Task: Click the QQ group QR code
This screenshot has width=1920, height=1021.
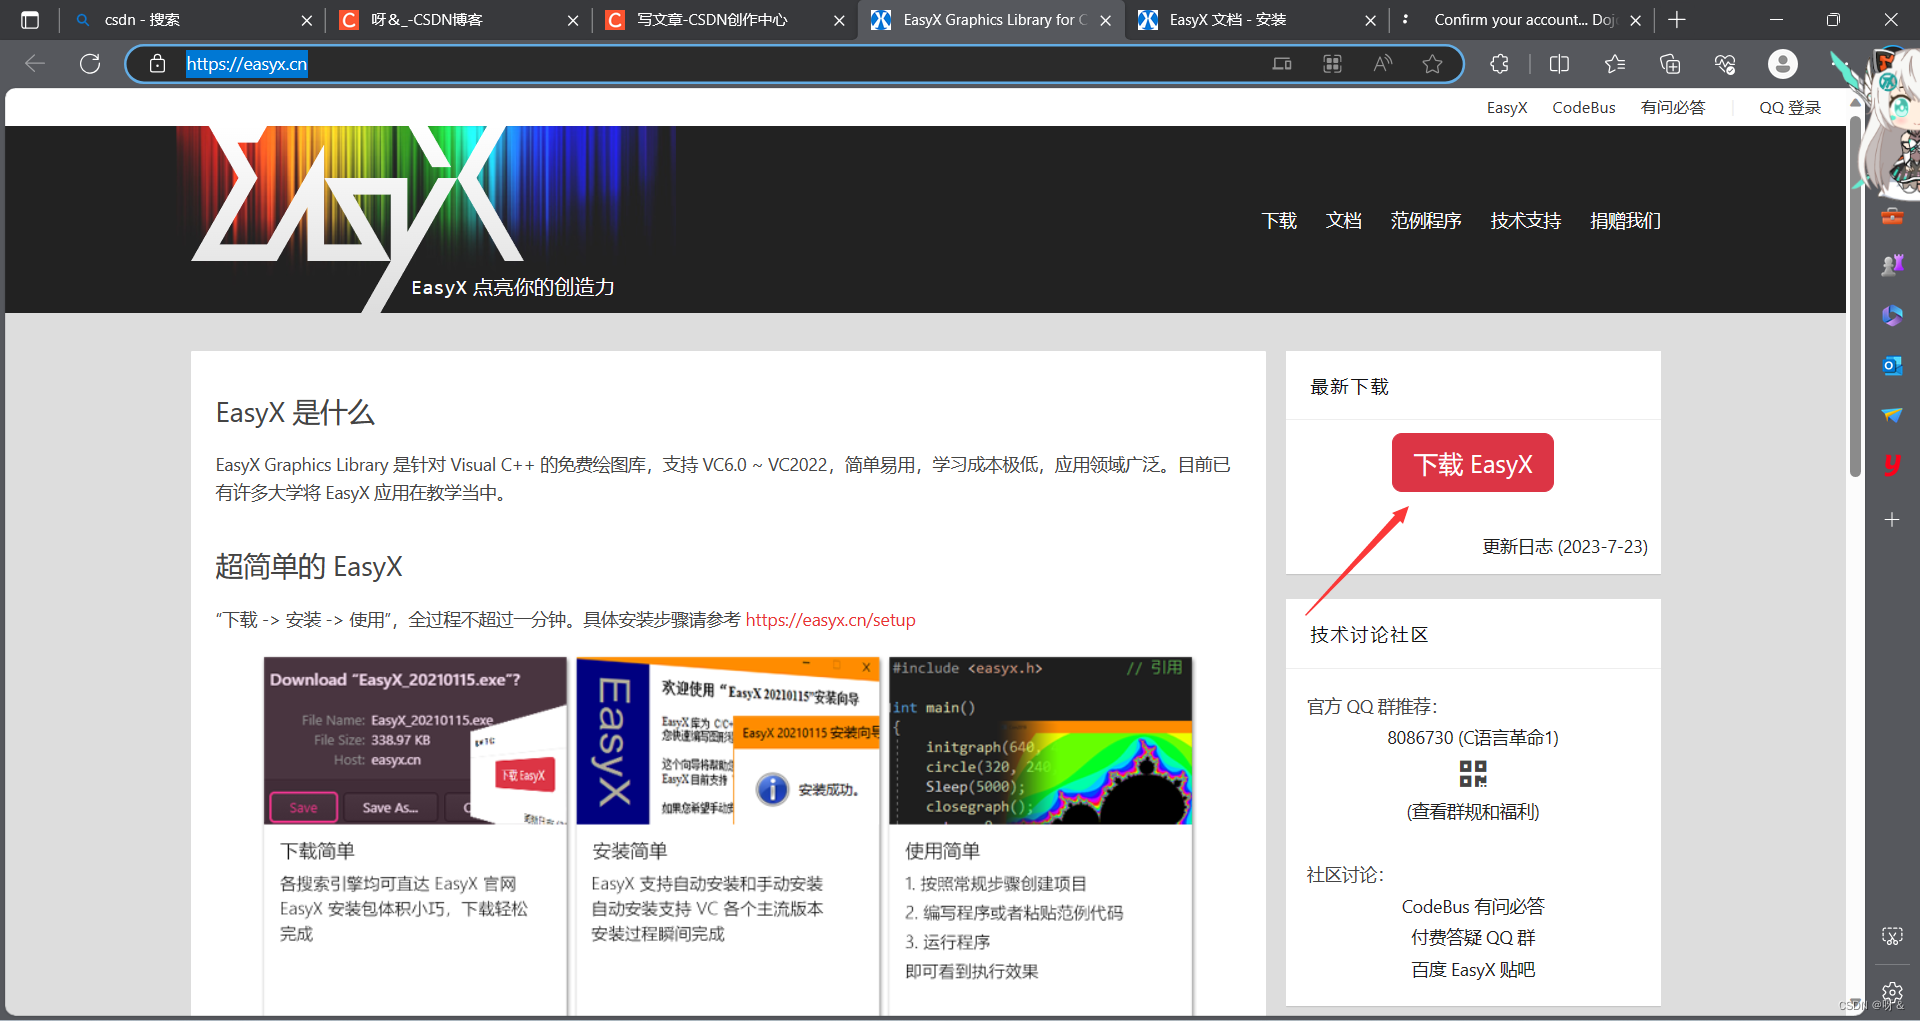Action: (1472, 774)
